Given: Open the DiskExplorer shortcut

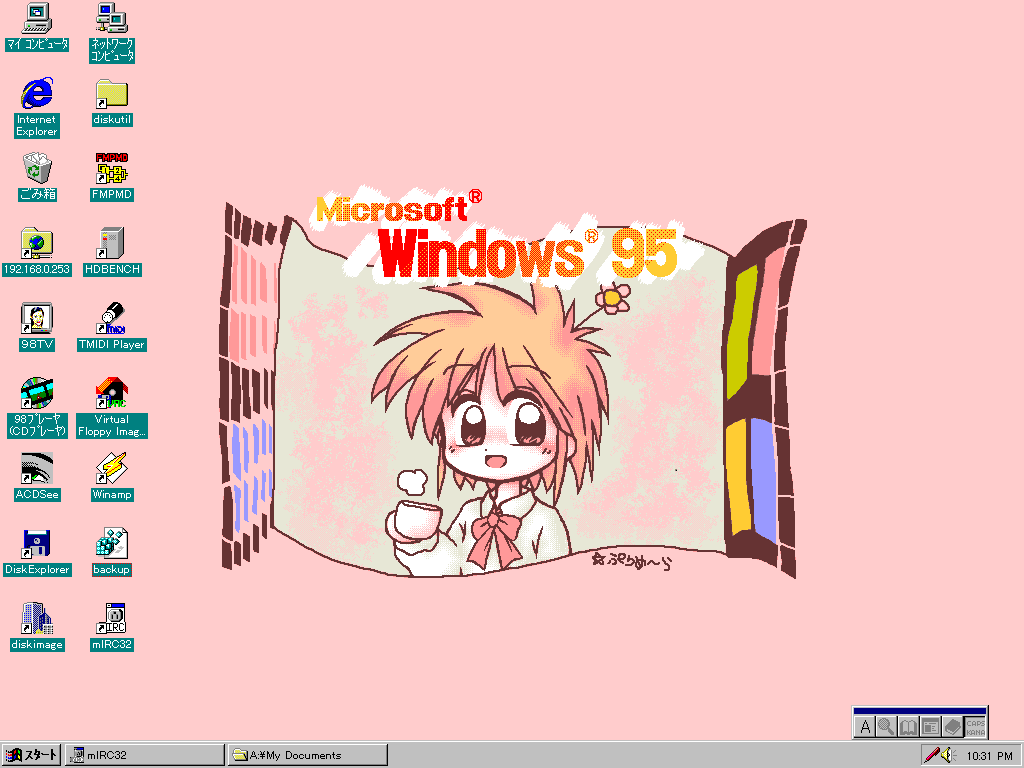Looking at the screenshot, I should (37, 544).
